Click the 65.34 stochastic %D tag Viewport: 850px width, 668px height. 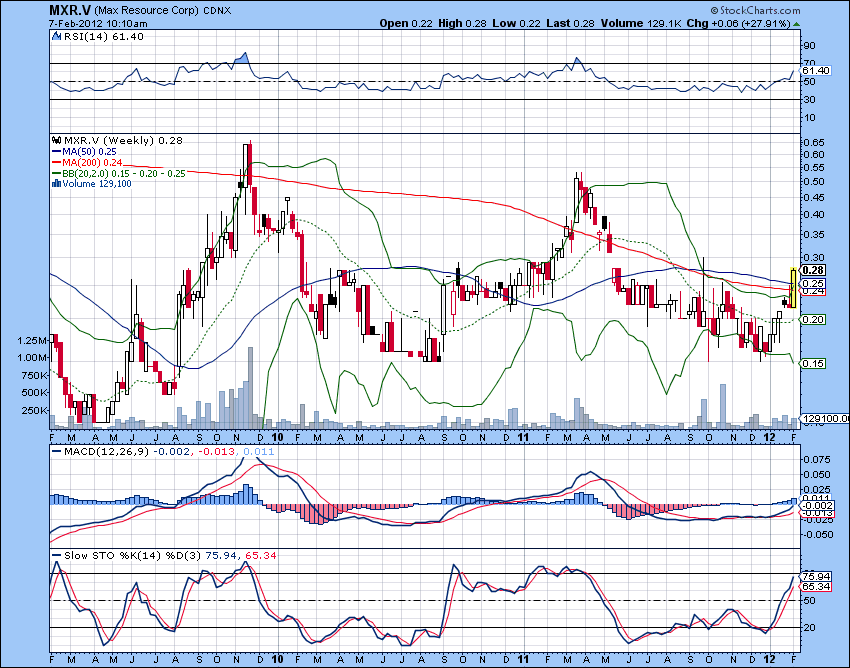click(x=816, y=587)
